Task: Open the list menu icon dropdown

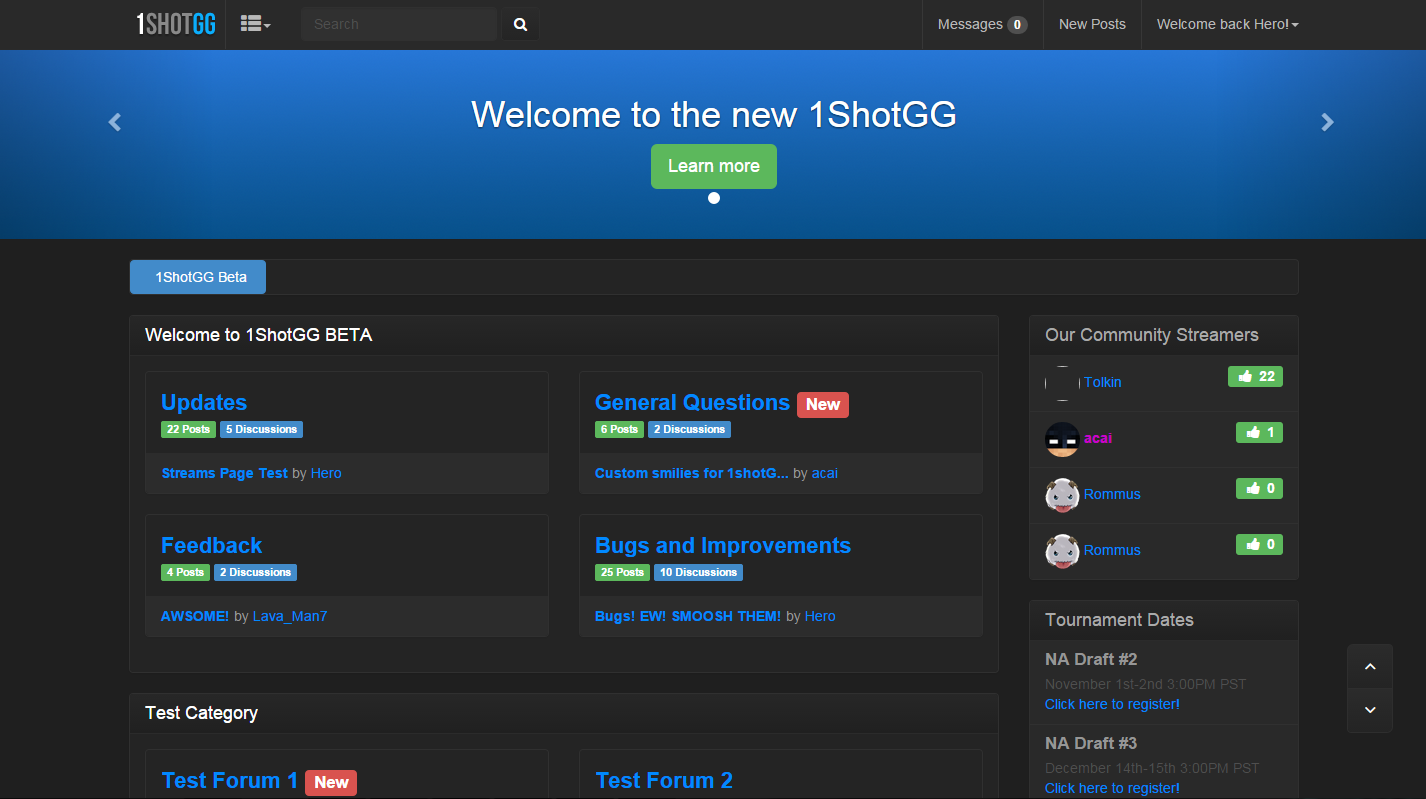Action: [x=256, y=24]
